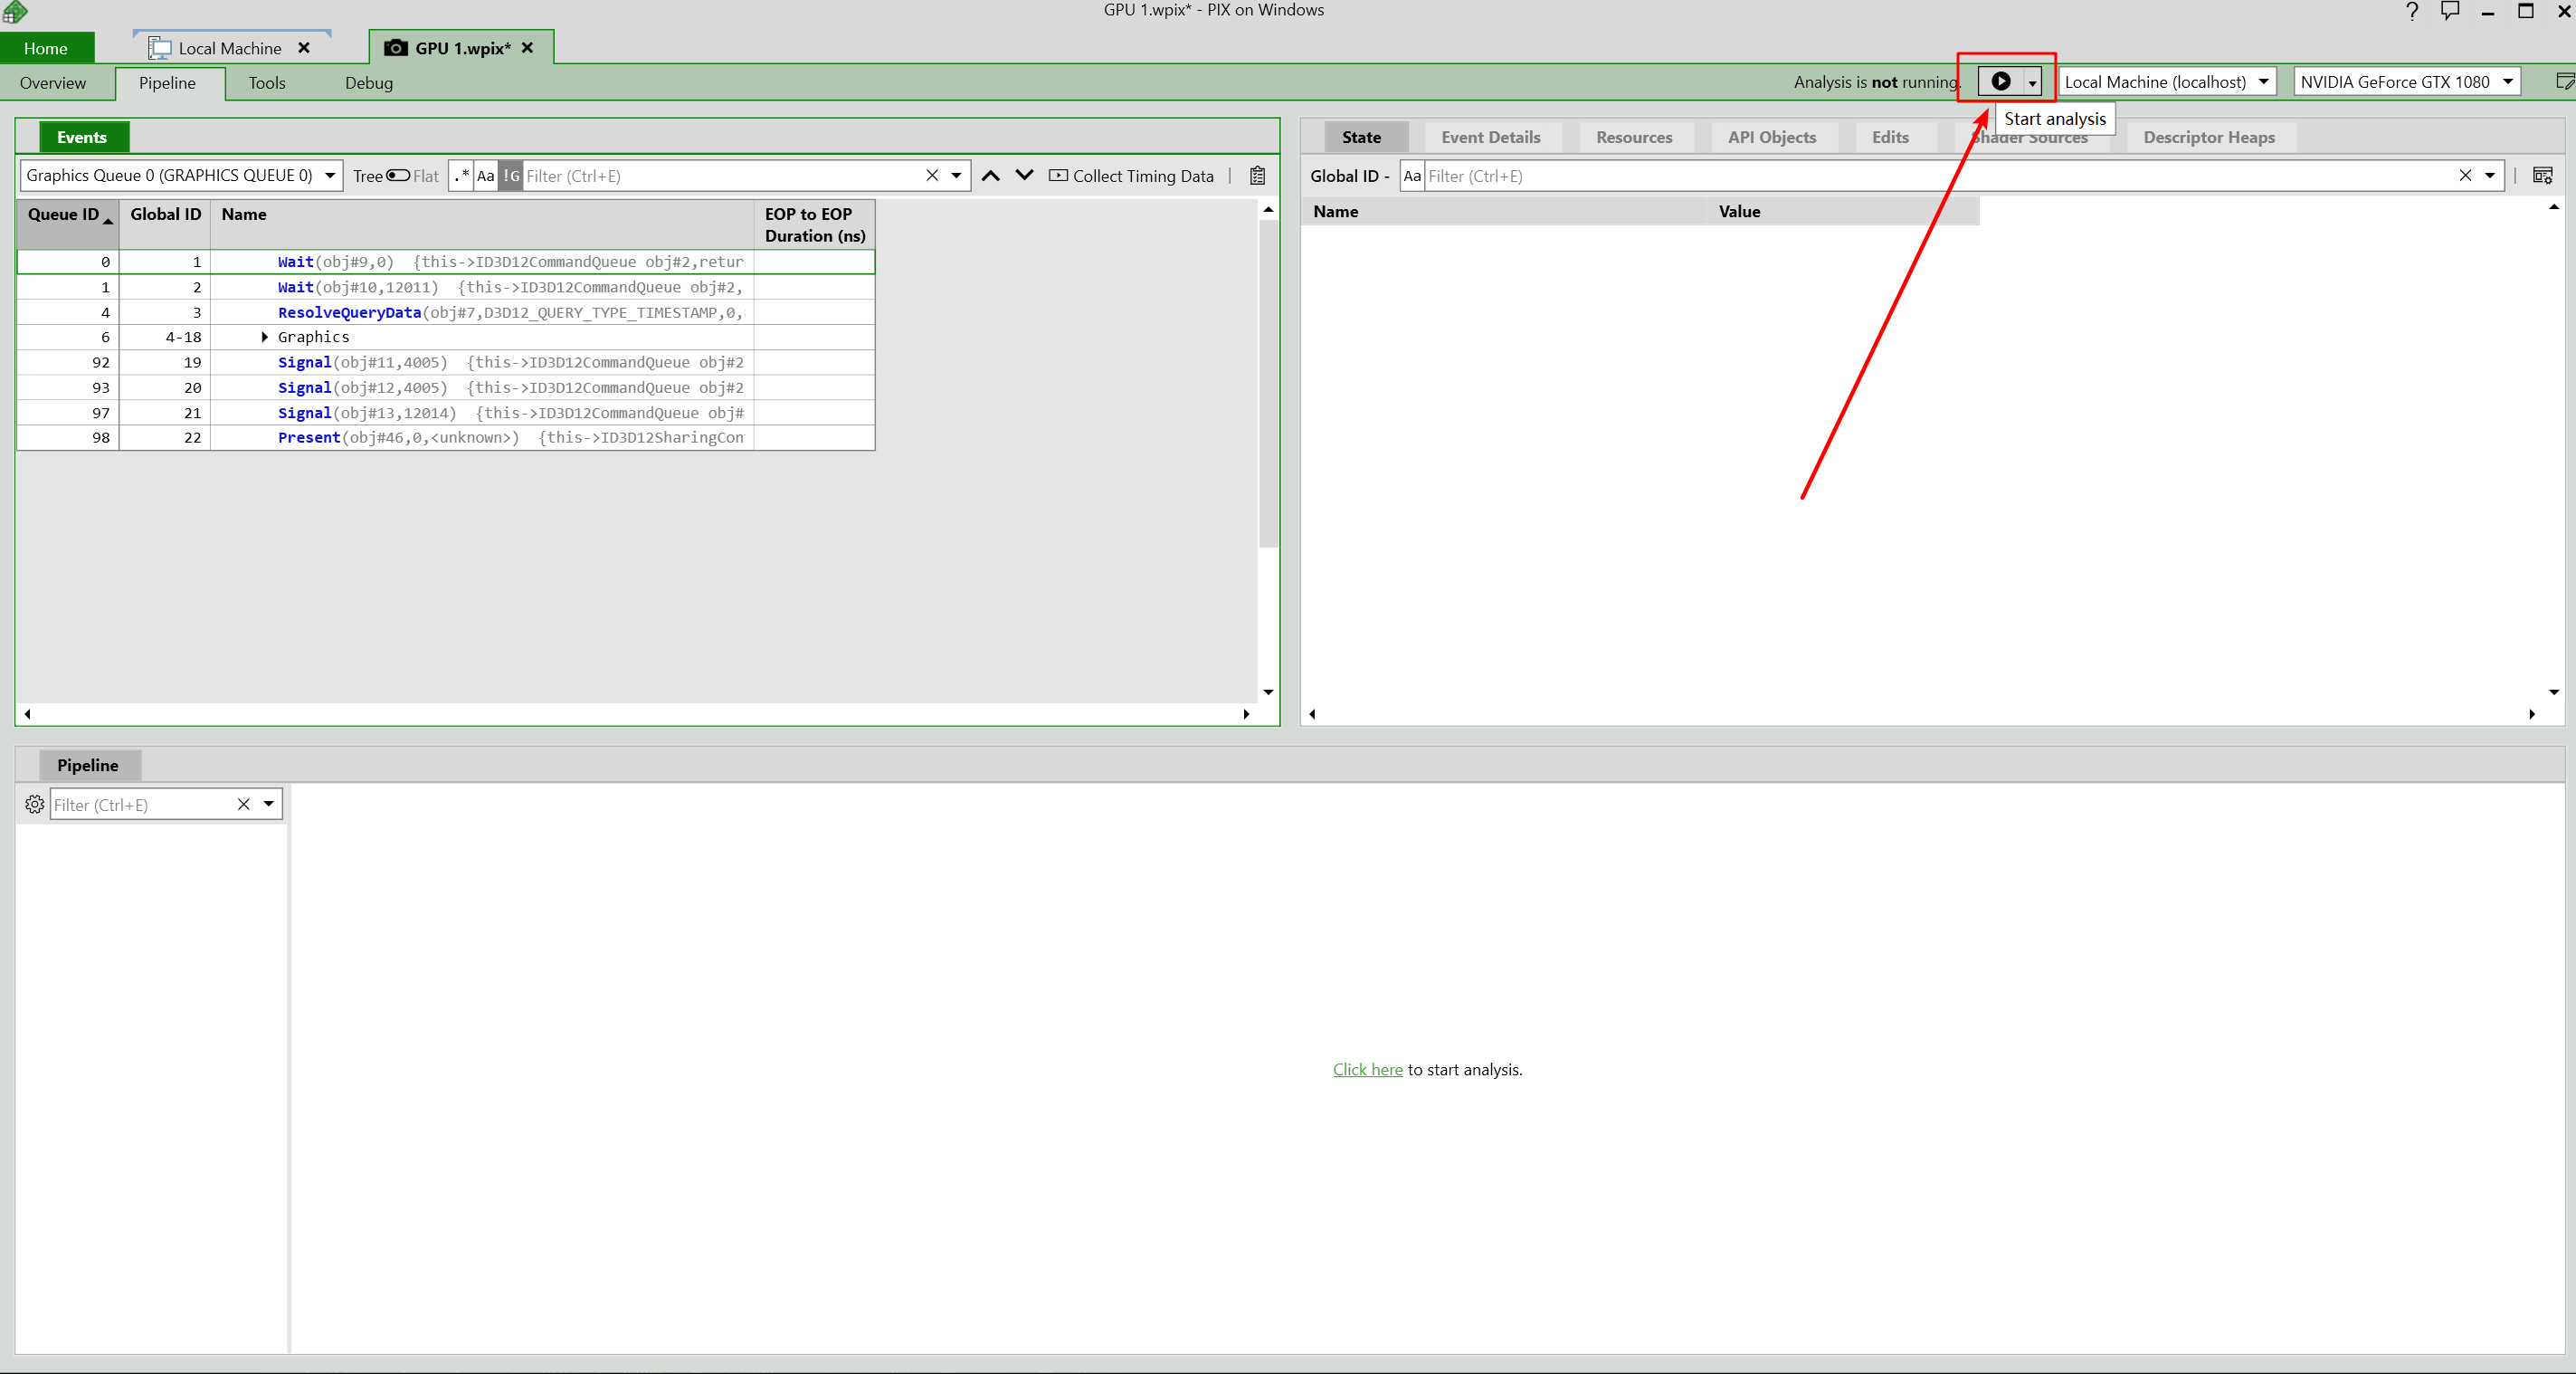This screenshot has width=2576, height=1374.
Task: Open the Resources tab
Action: coord(1634,137)
